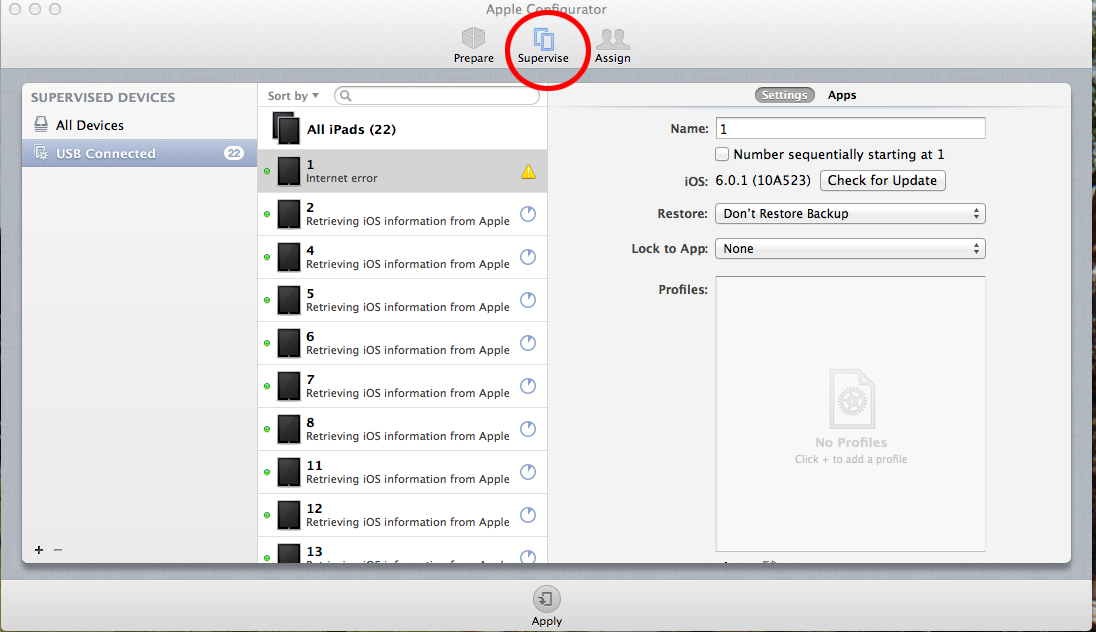This screenshot has width=1096, height=632.
Task: Click progress indicator for device 11
Action: (528, 472)
